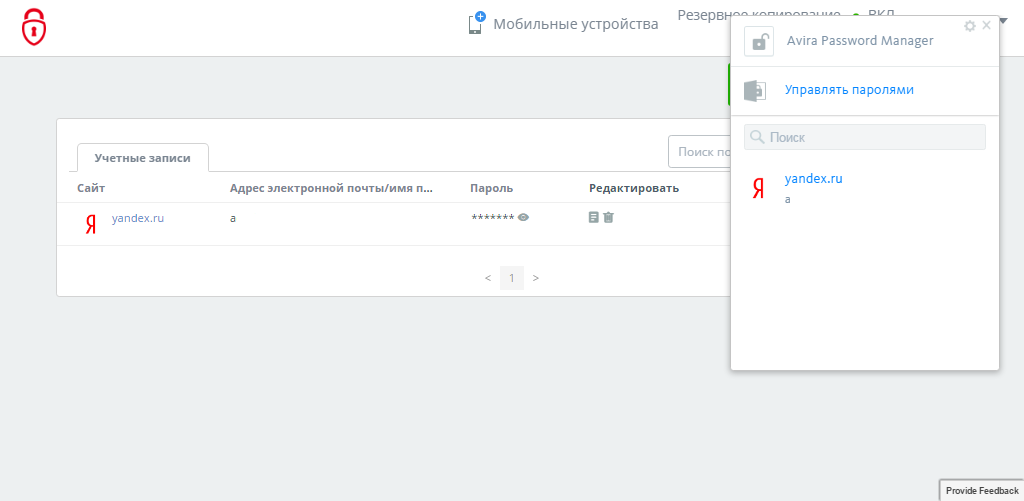Click the Адрес электронной почты column header
This screenshot has width=1024, height=501.
(331, 188)
